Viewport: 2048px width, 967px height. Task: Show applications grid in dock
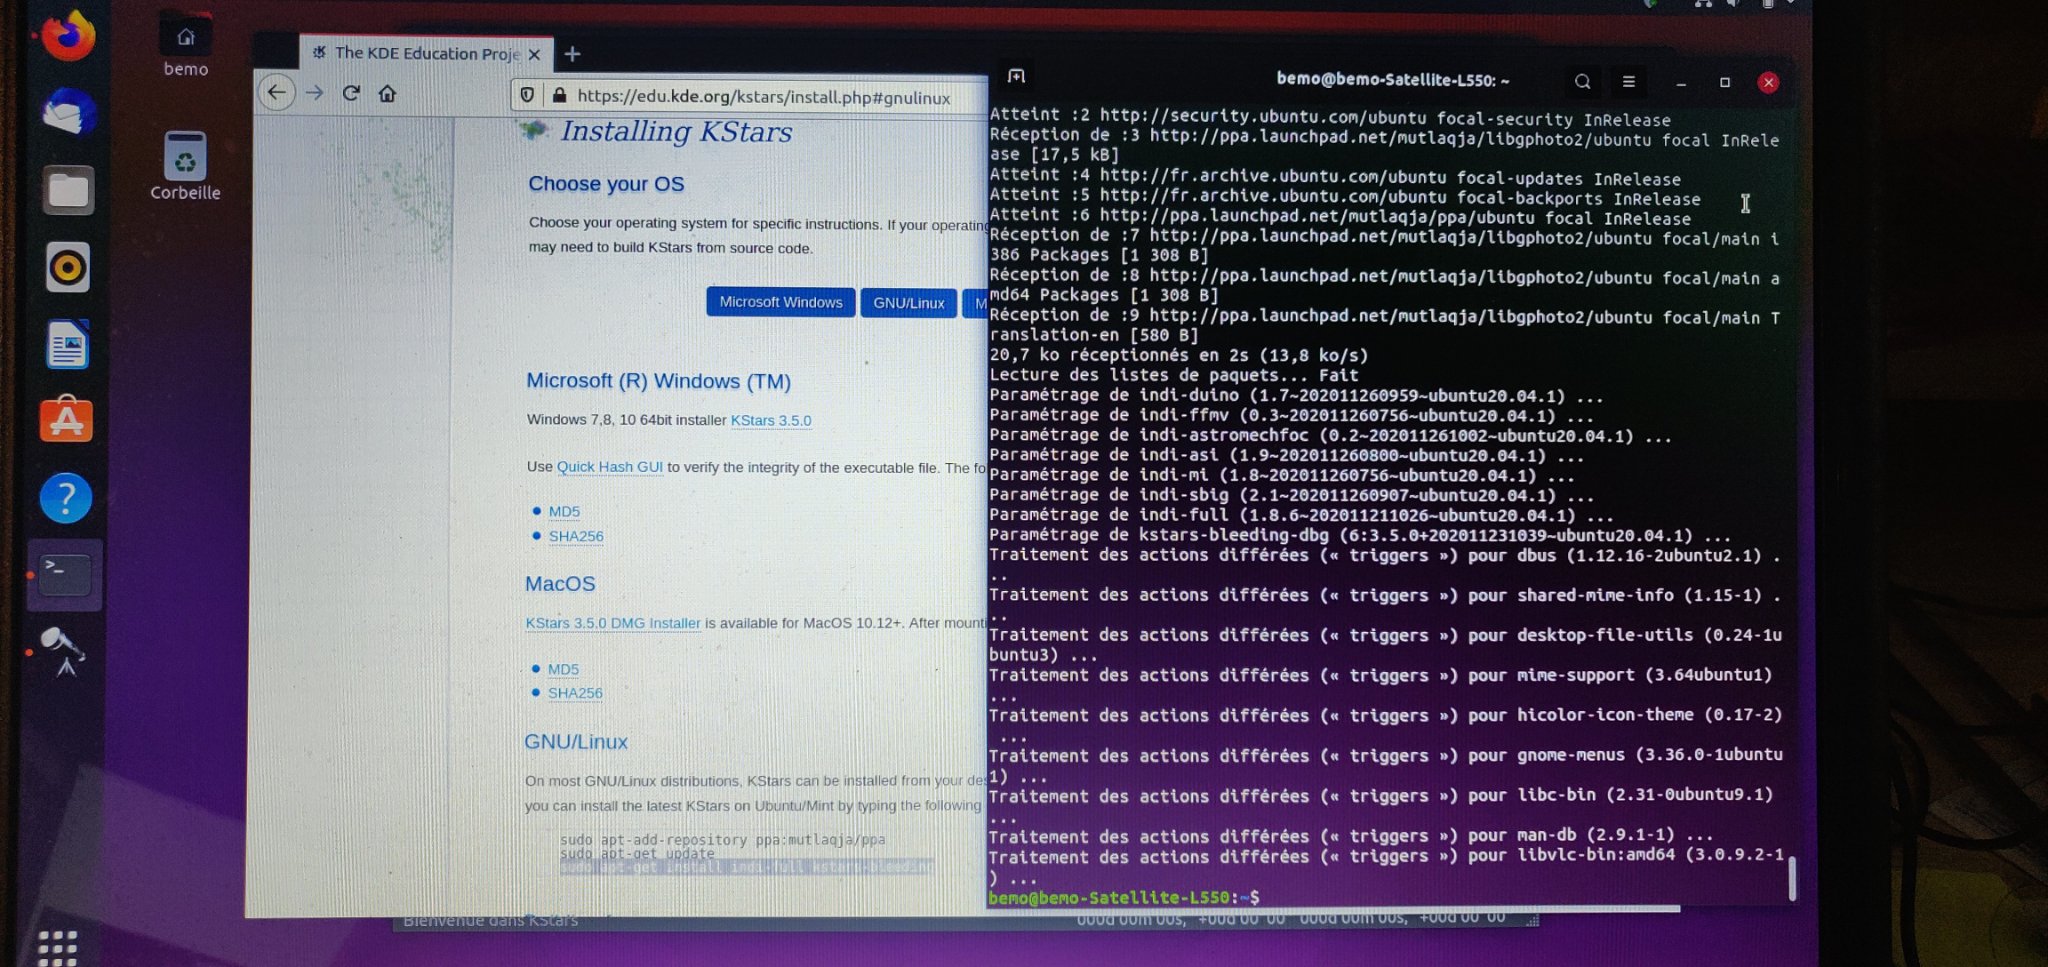(57, 946)
